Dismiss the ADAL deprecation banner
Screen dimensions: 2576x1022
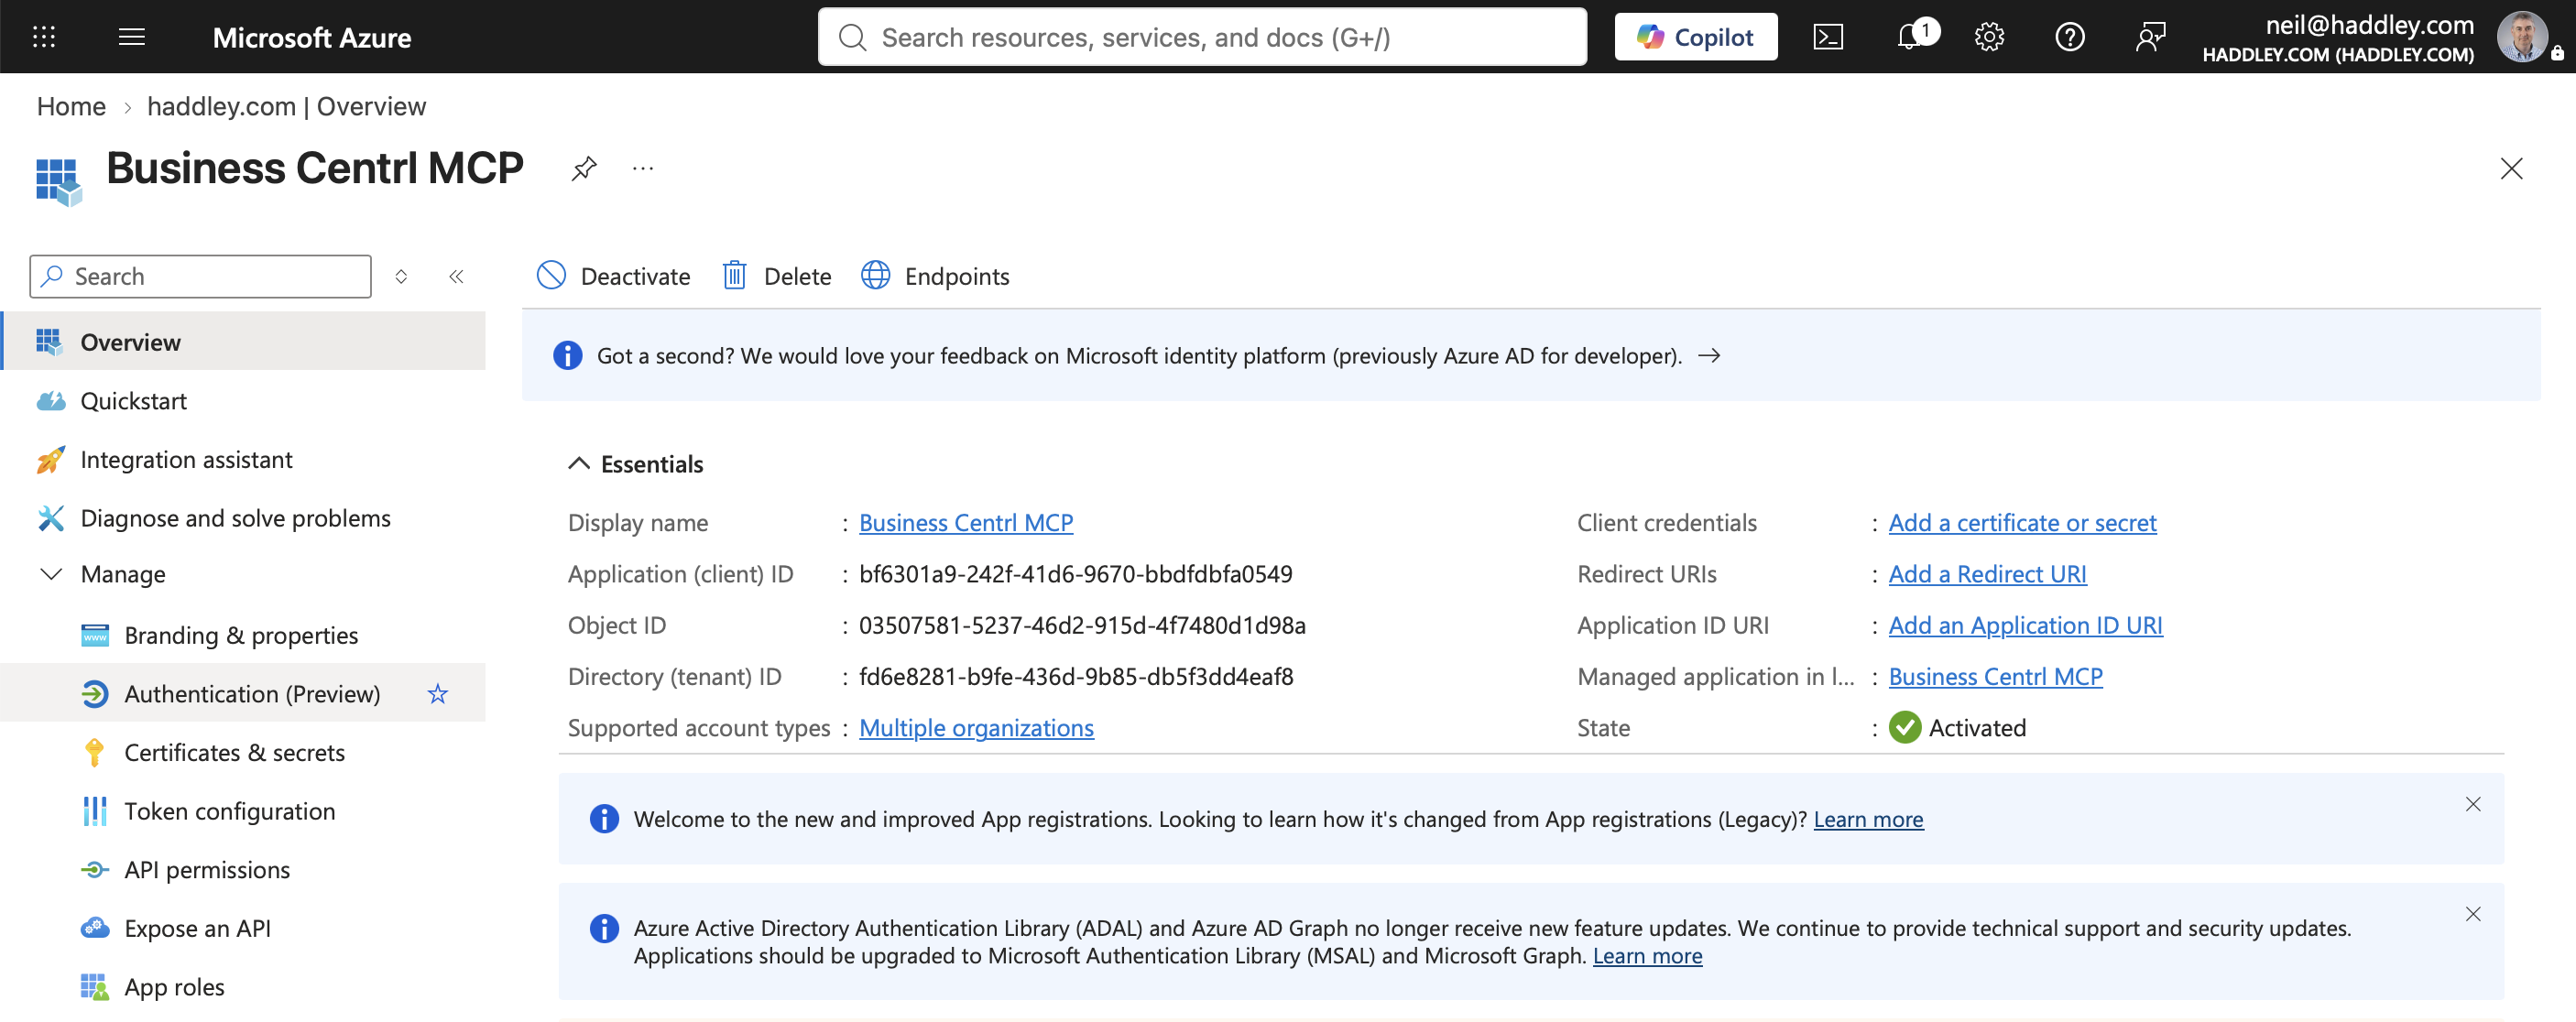click(x=2472, y=914)
